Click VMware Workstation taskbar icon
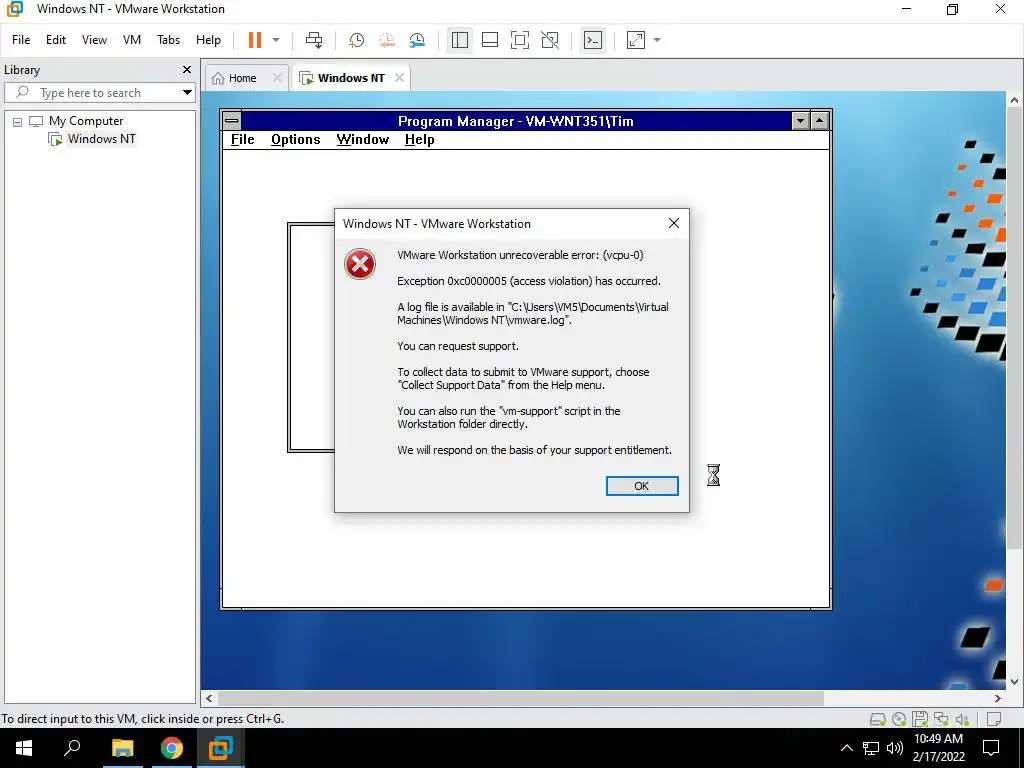The width and height of the screenshot is (1024, 768). pos(220,748)
